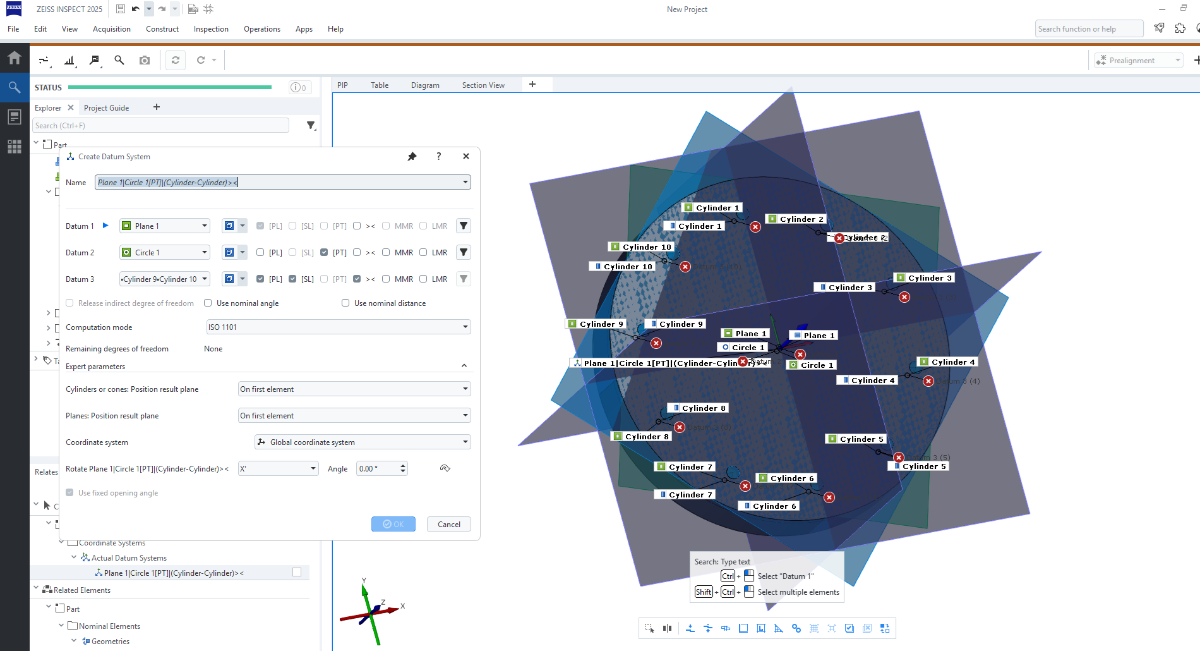
Task: Click the filter funnel icon in Datum 1 row
Action: [x=464, y=226]
